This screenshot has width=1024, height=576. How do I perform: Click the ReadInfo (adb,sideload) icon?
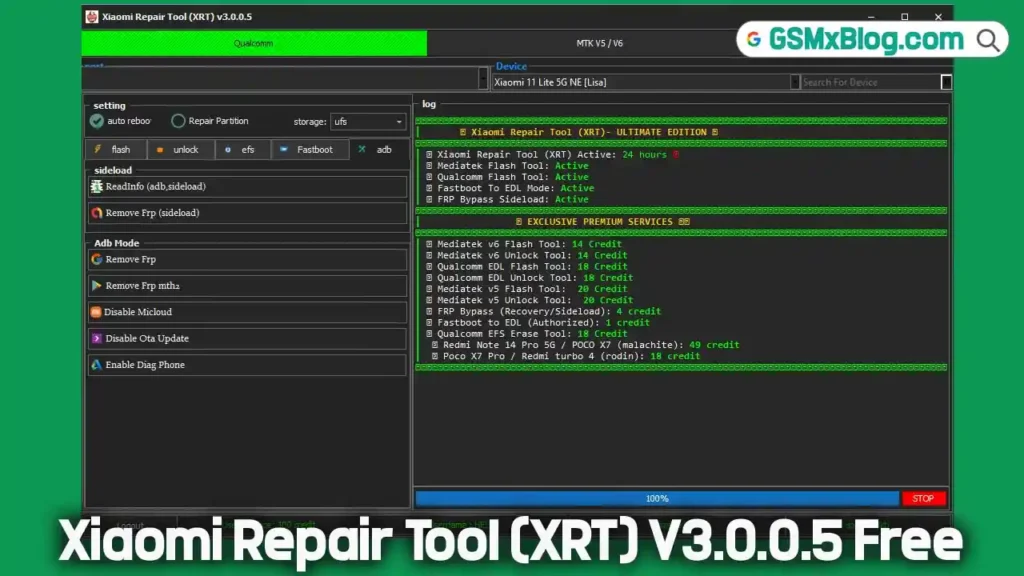coord(97,187)
